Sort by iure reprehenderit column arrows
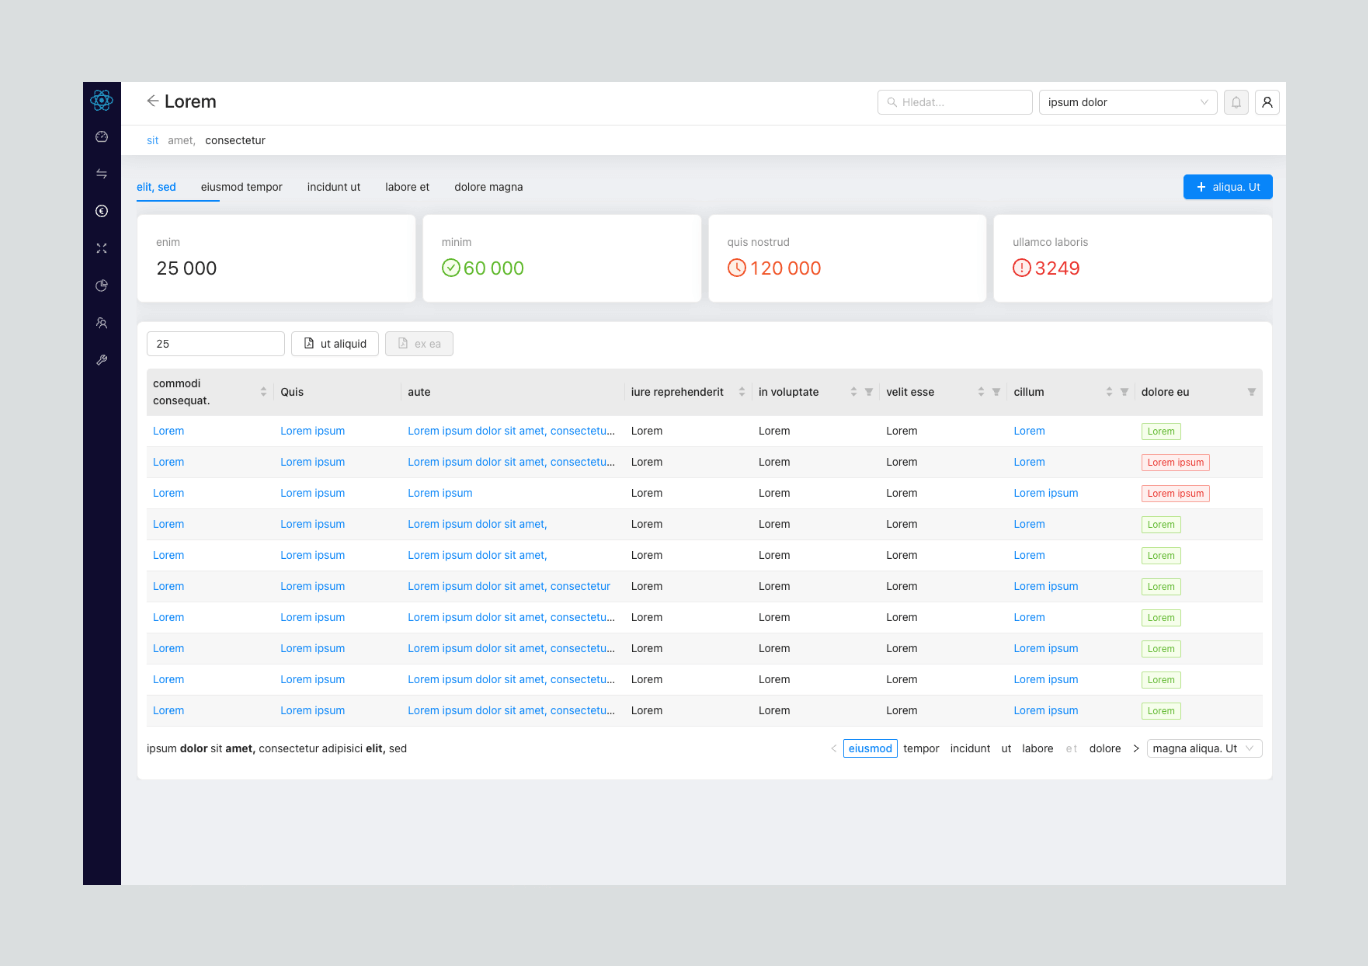Image resolution: width=1369 pixels, height=966 pixels. (x=742, y=392)
